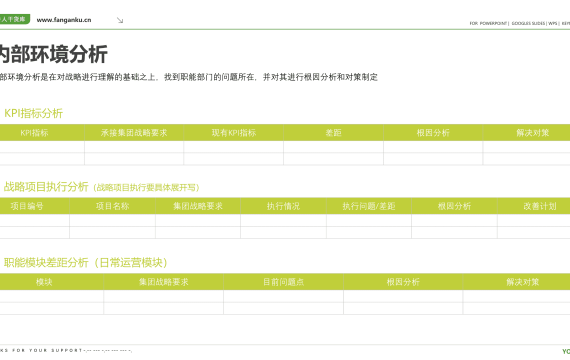
Task: Click the '内部环境分析' slide title
Action: click(x=53, y=54)
